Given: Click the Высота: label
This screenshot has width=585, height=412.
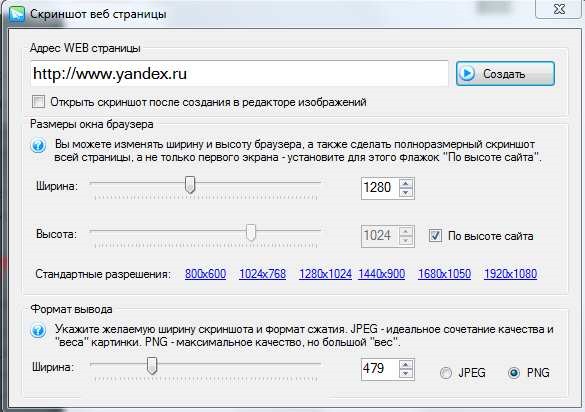Looking at the screenshot, I should coord(56,234).
